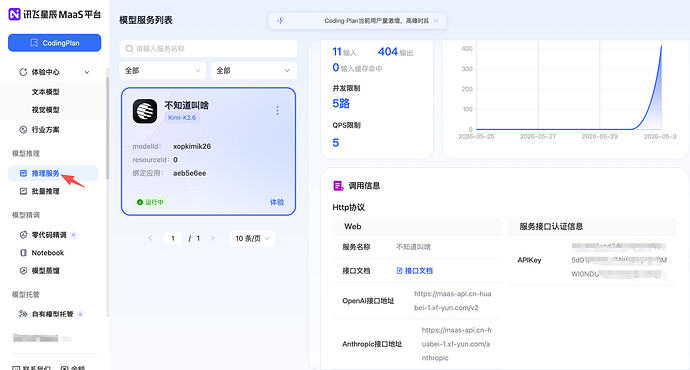Open 自有模型托管 in the sidebar
Viewport: 690px width, 370px height.
52,314
